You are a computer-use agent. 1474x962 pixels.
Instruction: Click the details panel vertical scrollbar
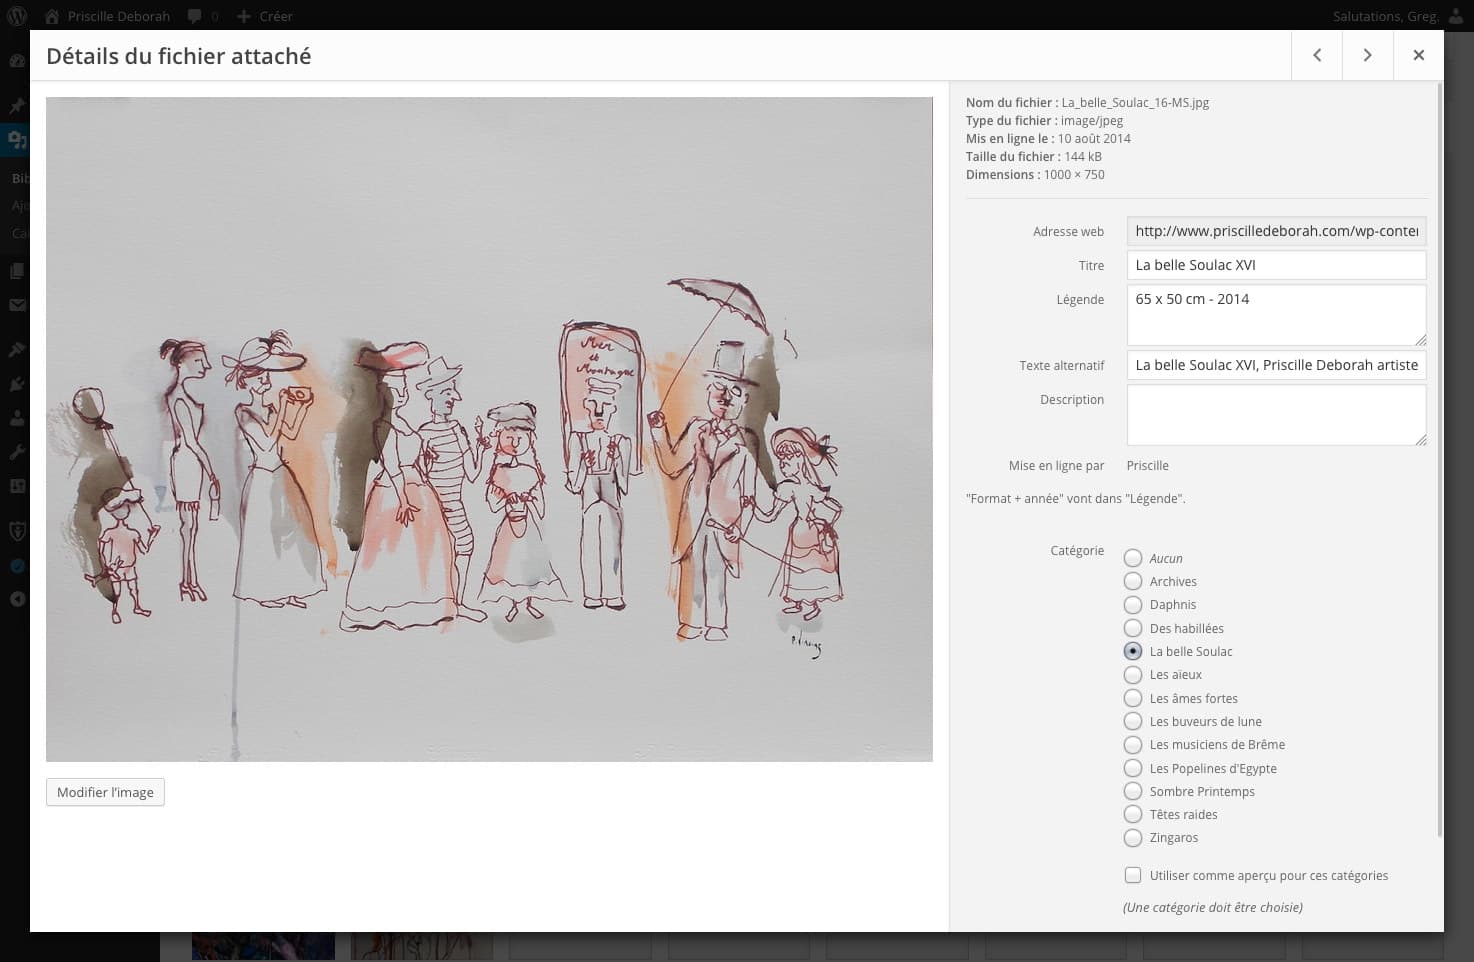(x=1440, y=460)
